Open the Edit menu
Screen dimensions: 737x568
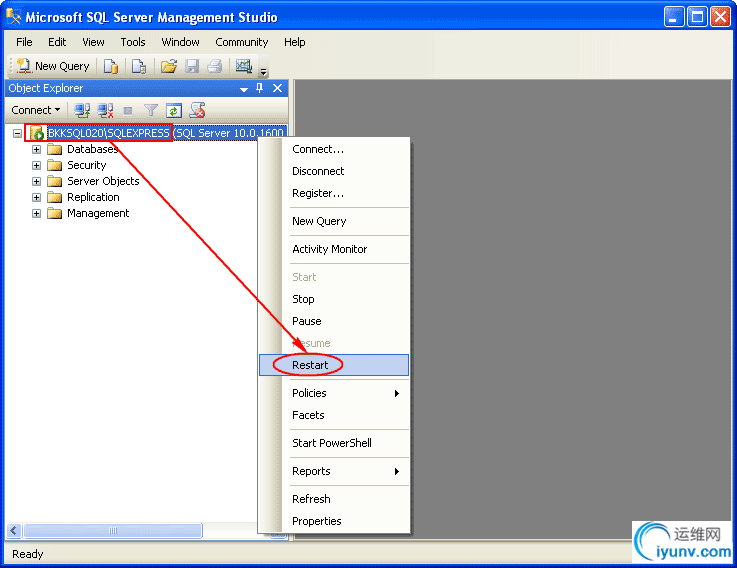pyautogui.click(x=57, y=42)
